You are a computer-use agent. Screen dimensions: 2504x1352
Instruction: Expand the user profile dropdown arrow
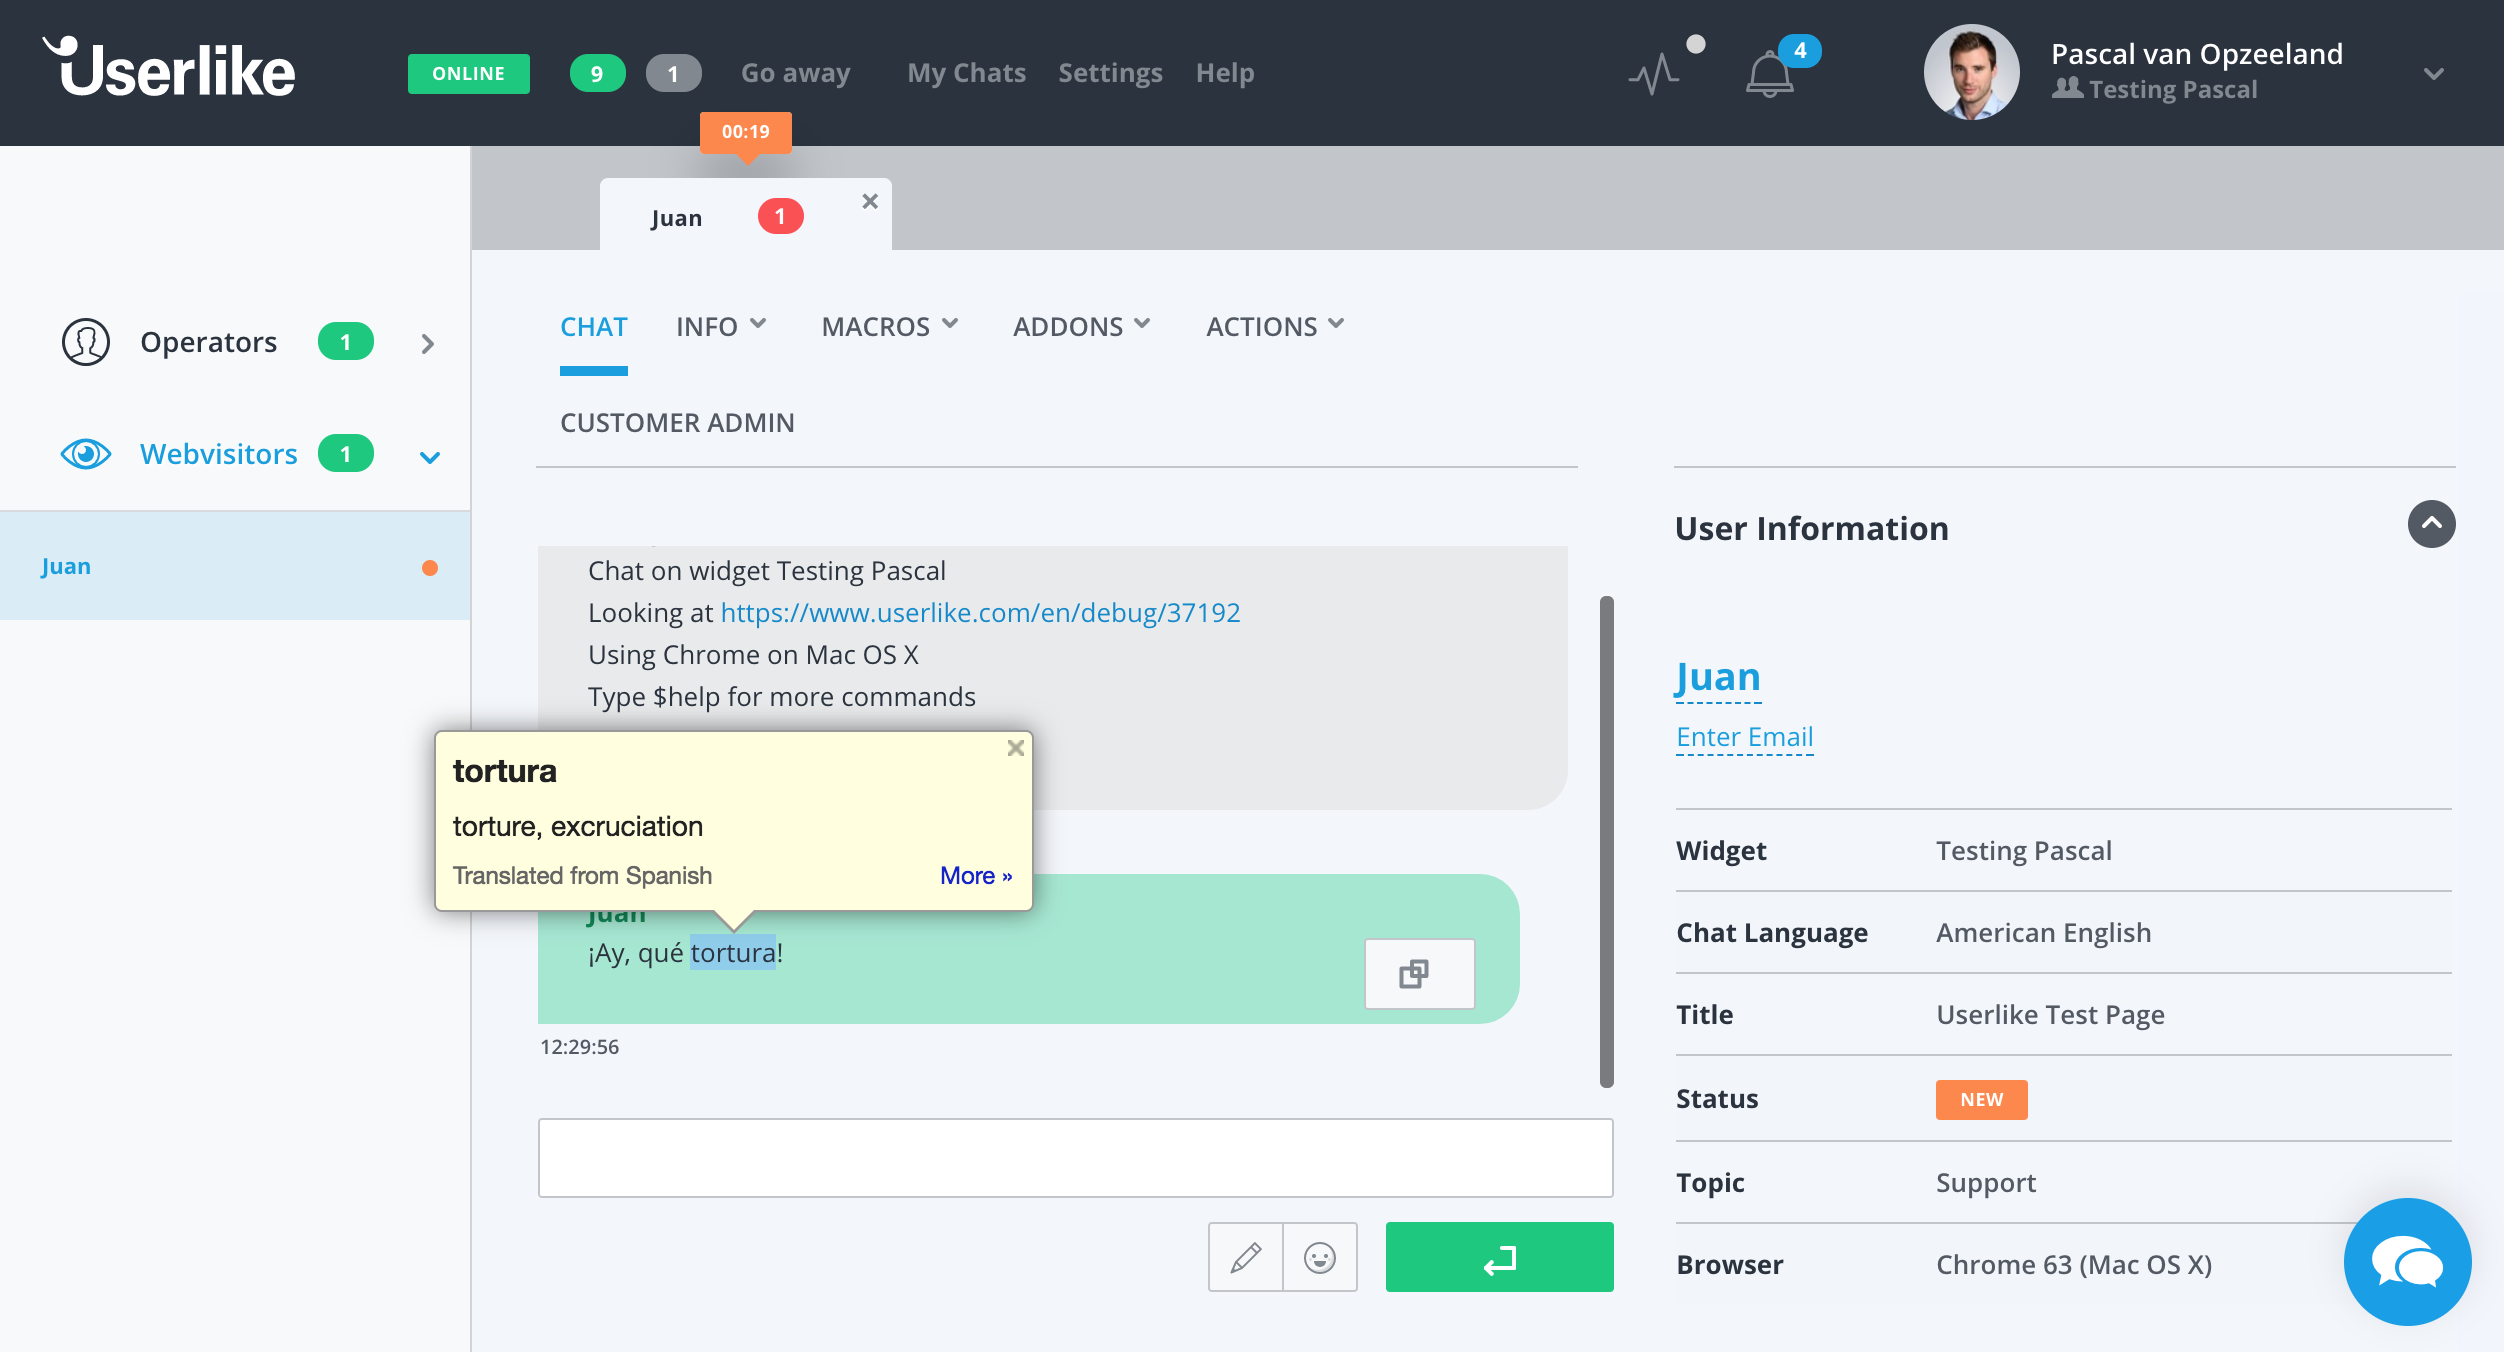(x=2434, y=74)
